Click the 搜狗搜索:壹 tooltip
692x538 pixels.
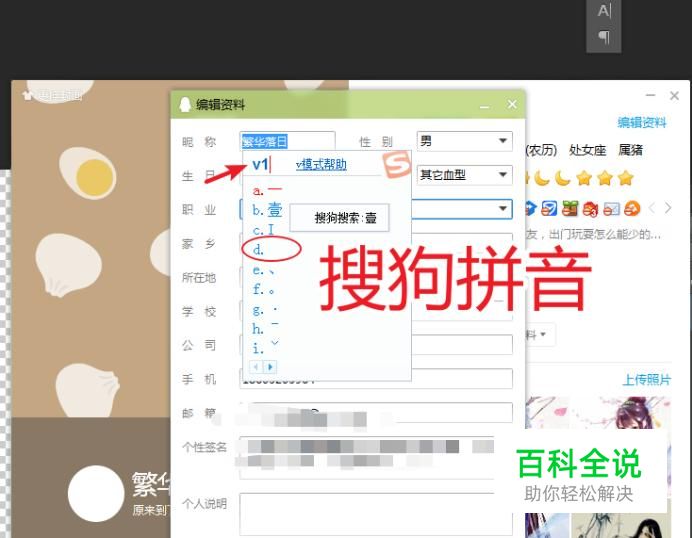339,217
